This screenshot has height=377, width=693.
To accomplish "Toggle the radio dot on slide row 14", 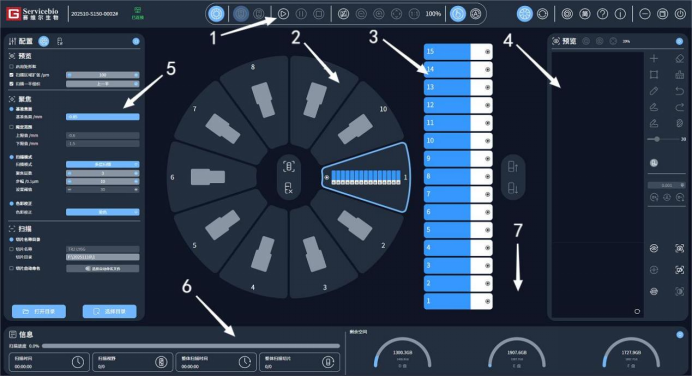I will pyautogui.click(x=487, y=69).
